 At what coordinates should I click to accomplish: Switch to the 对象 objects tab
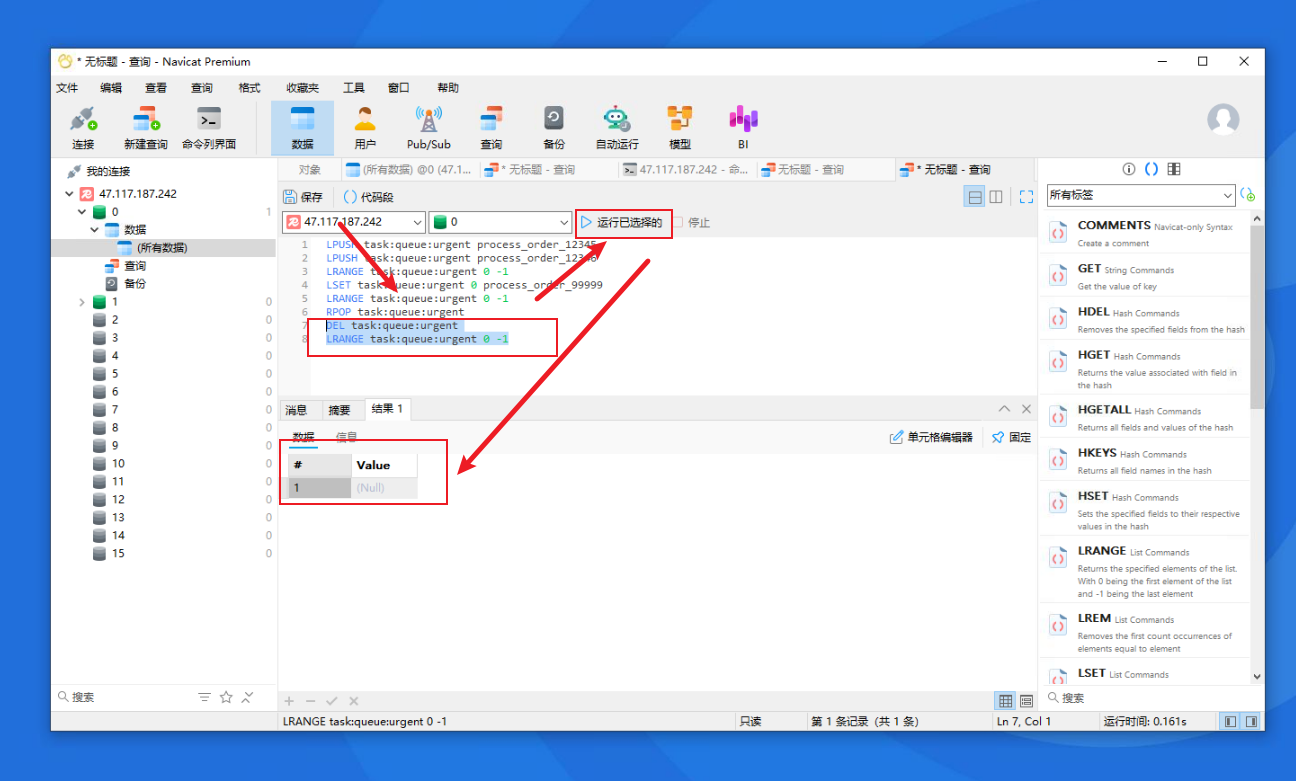click(x=310, y=169)
